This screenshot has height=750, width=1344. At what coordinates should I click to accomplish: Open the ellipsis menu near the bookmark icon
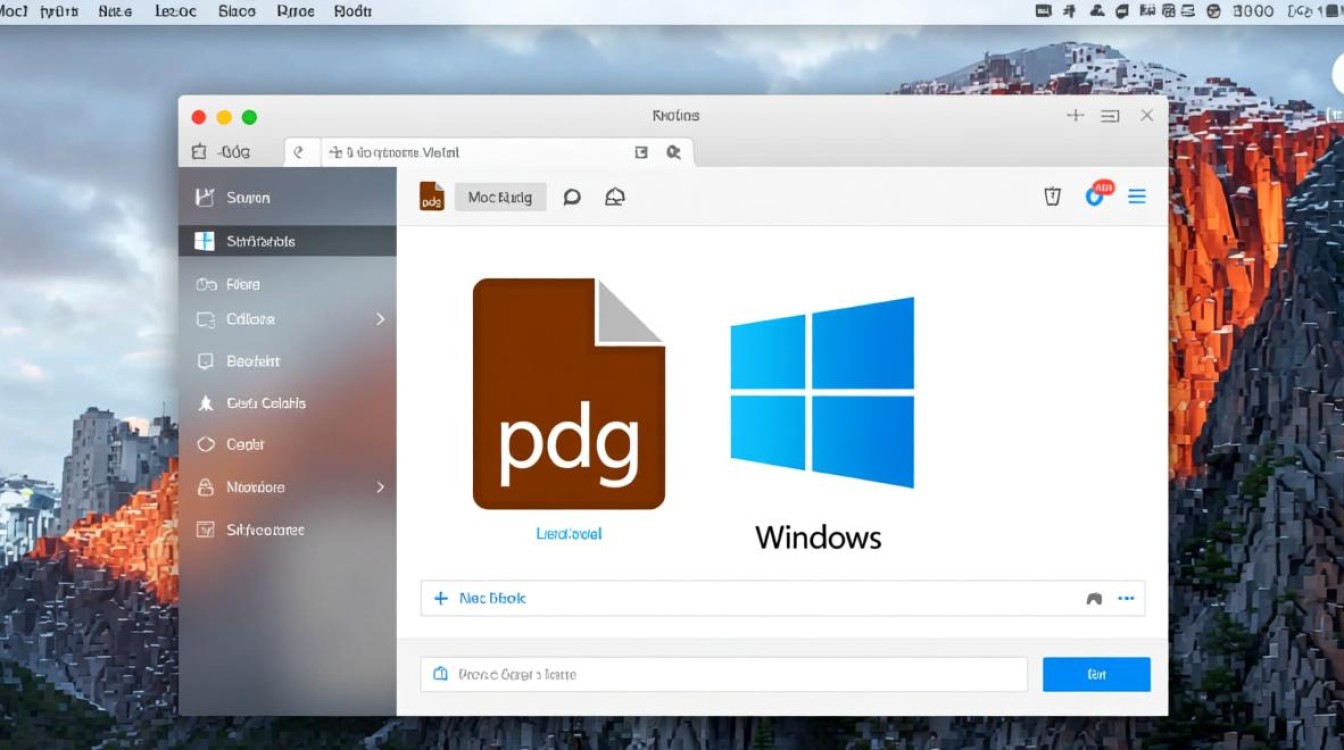pyautogui.click(x=1127, y=598)
